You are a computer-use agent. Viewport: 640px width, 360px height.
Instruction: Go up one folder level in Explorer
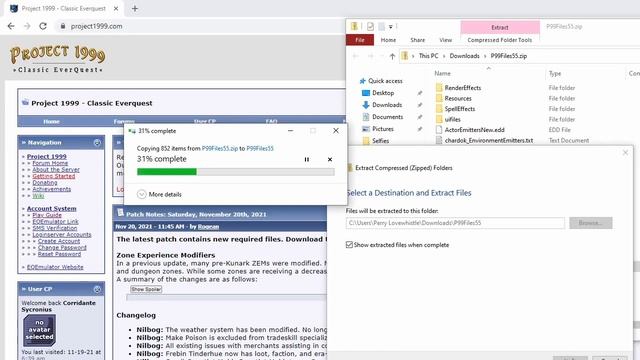click(392, 56)
